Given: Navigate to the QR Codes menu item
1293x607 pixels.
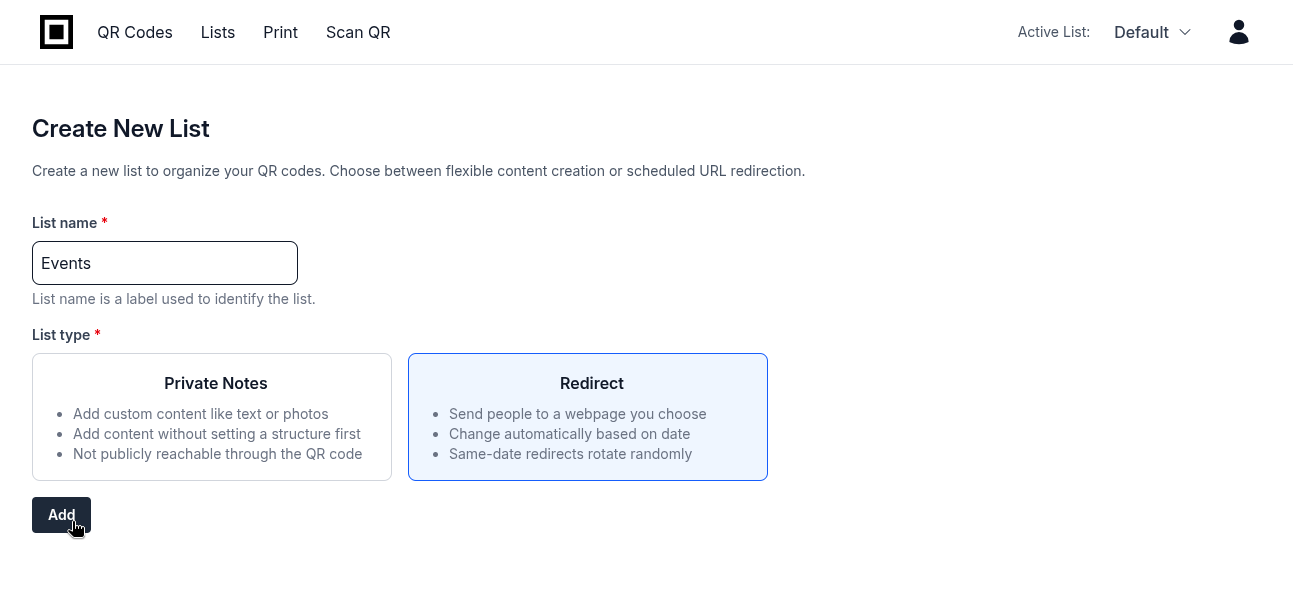Looking at the screenshot, I should coord(134,32).
